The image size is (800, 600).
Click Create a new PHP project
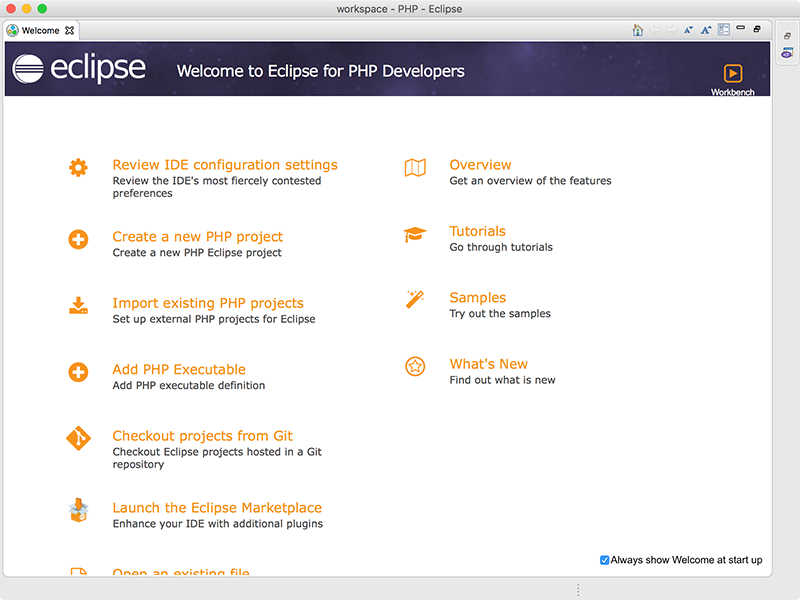pyautogui.click(x=197, y=236)
